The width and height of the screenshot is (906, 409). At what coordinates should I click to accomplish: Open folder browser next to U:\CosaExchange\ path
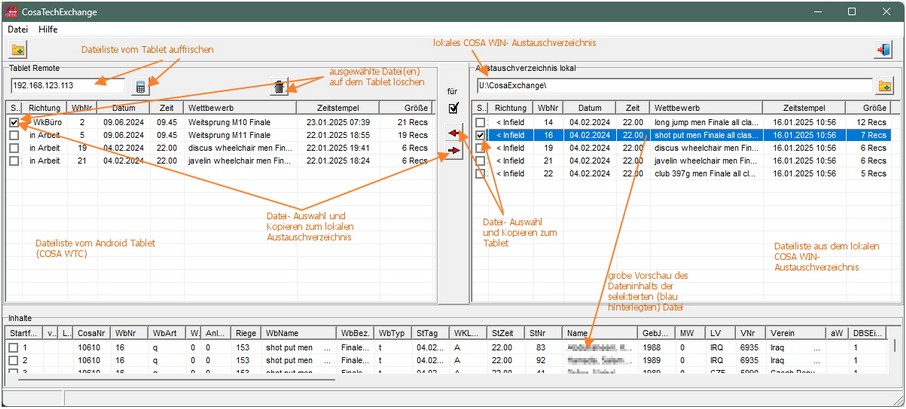[x=884, y=86]
